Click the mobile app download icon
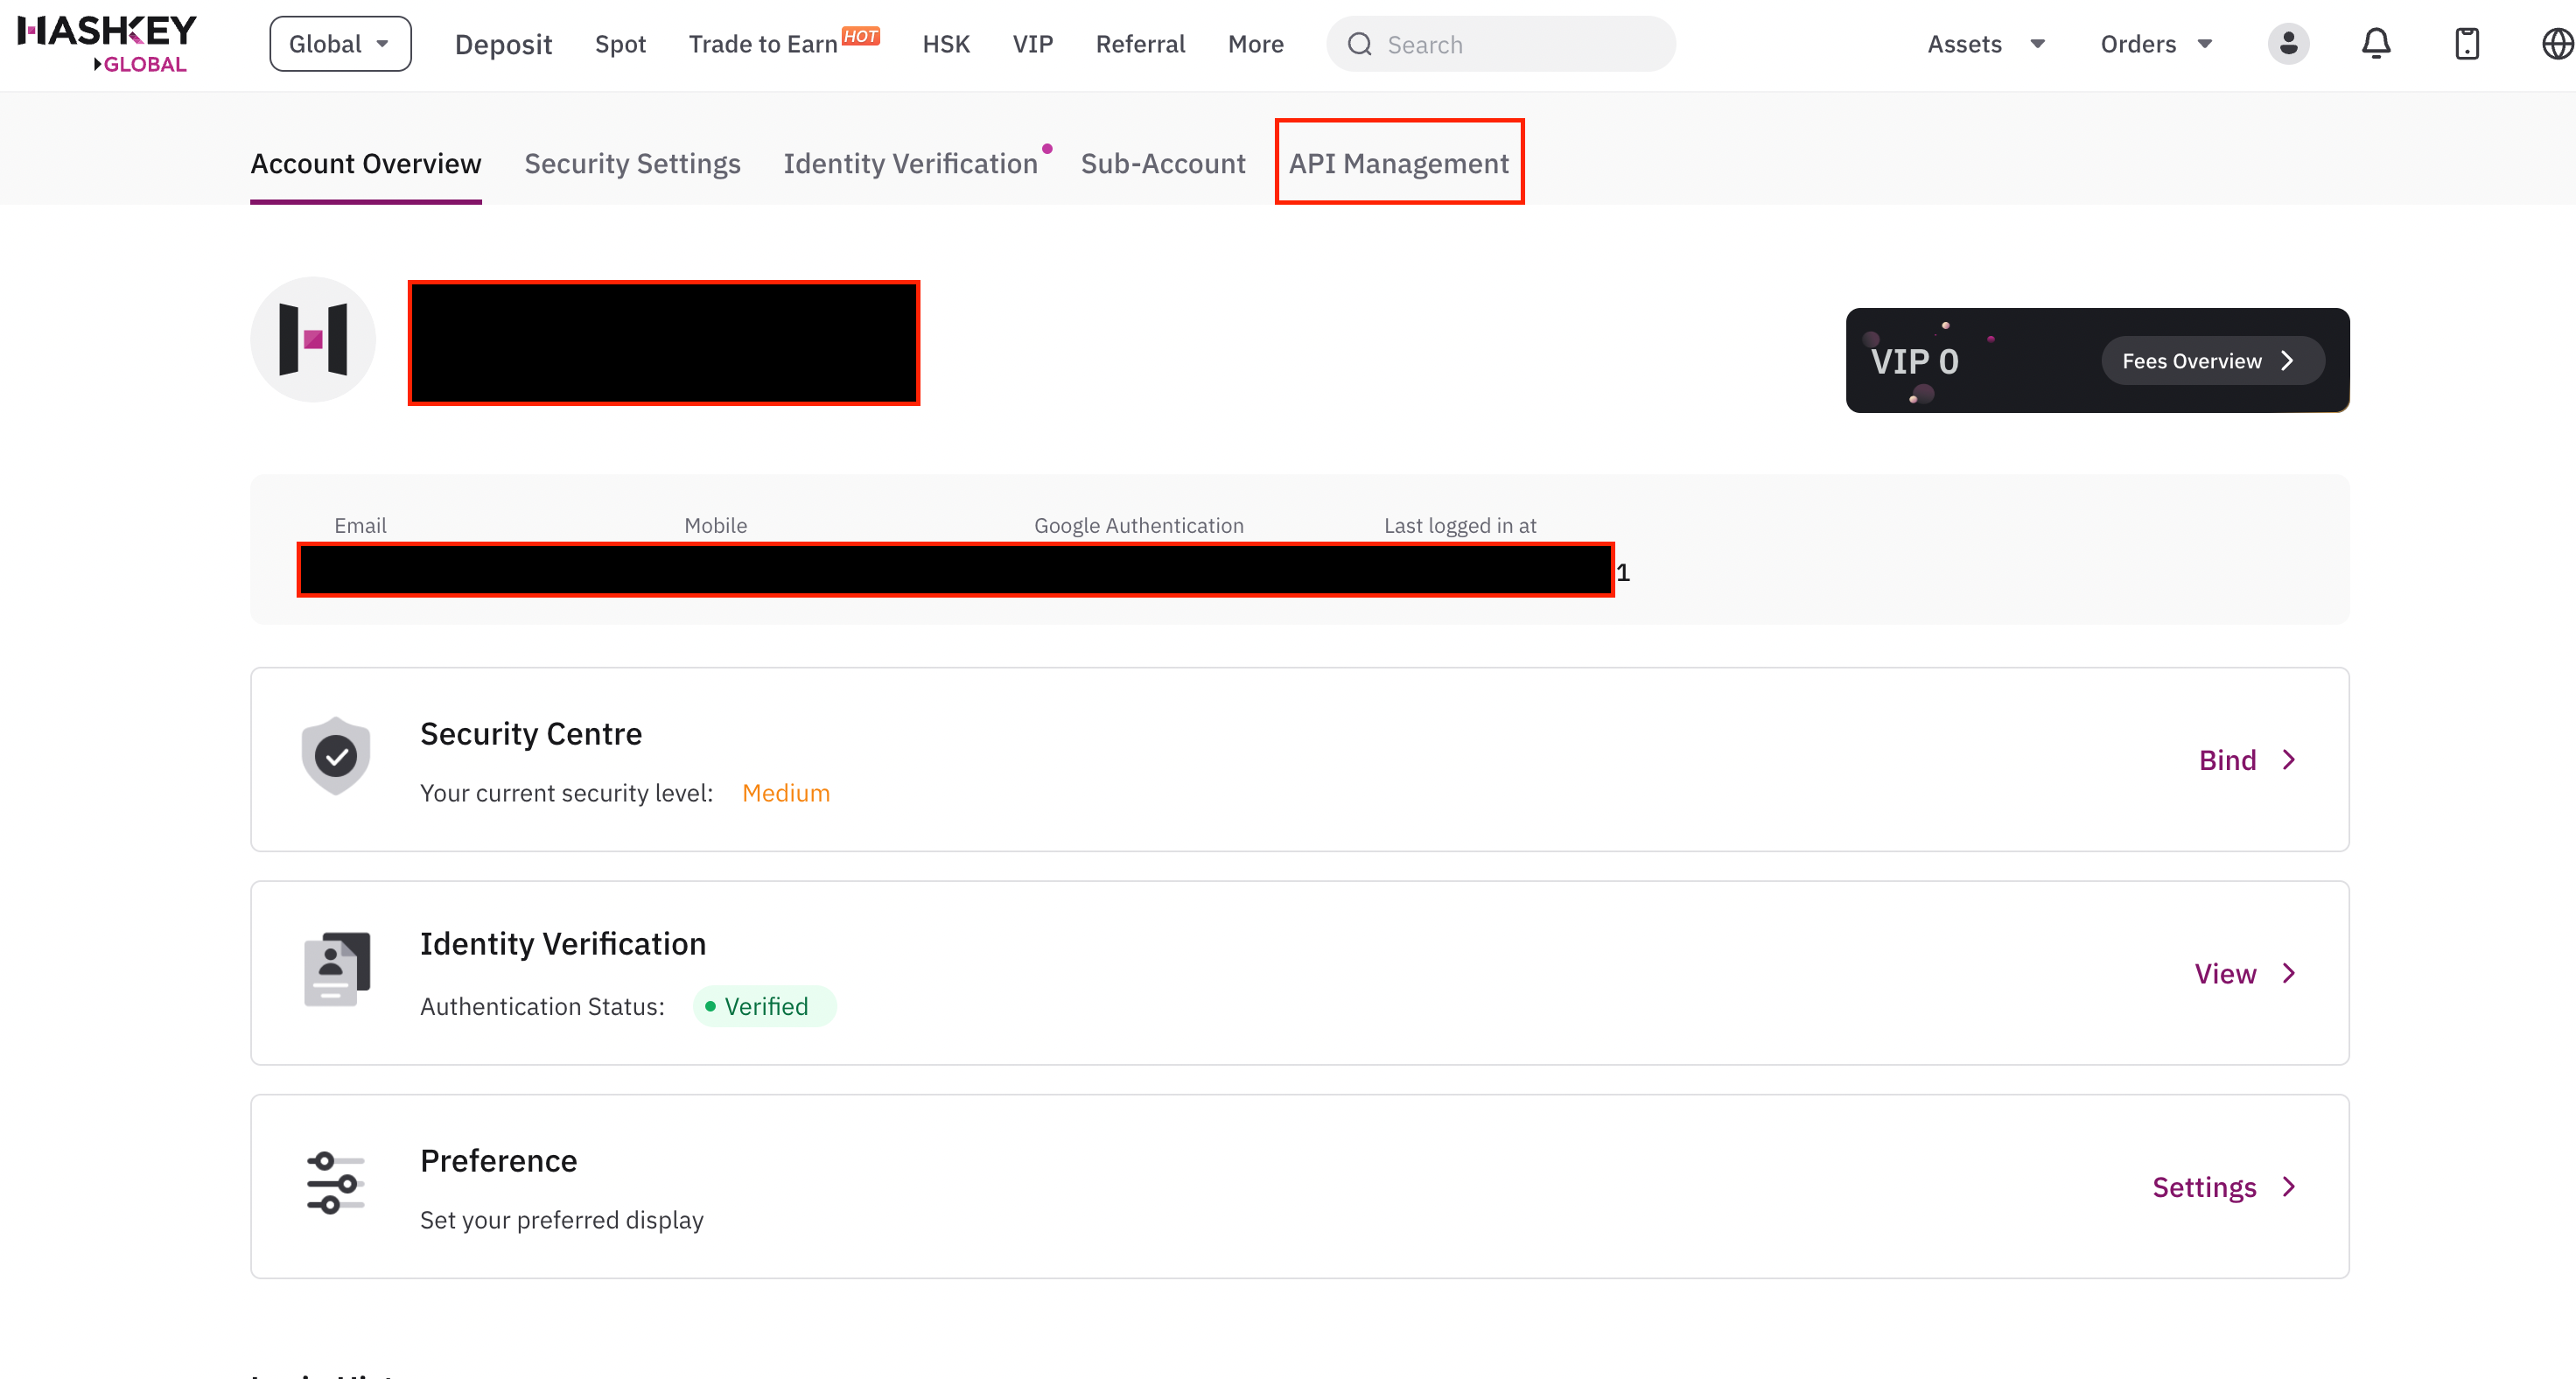2576x1379 pixels. point(2467,44)
